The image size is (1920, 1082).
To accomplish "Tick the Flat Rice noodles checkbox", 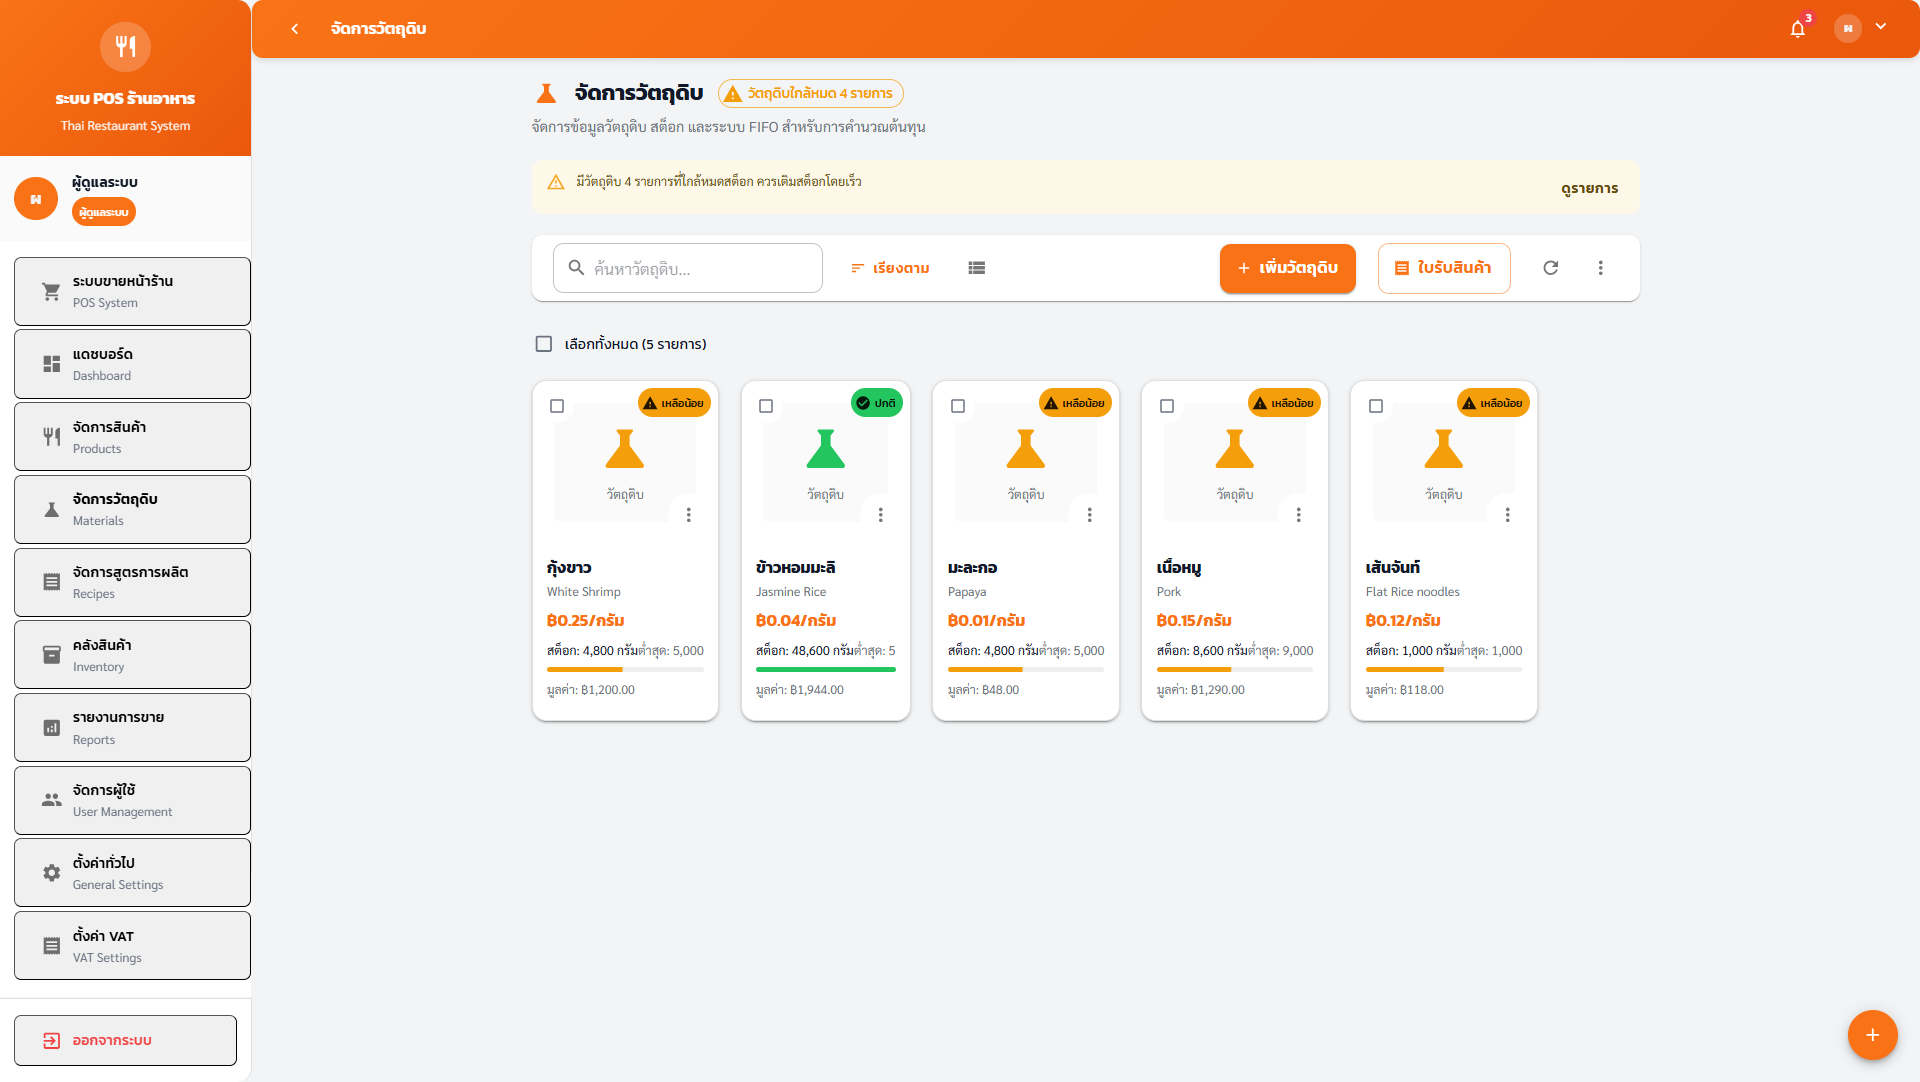I will click(x=1376, y=406).
